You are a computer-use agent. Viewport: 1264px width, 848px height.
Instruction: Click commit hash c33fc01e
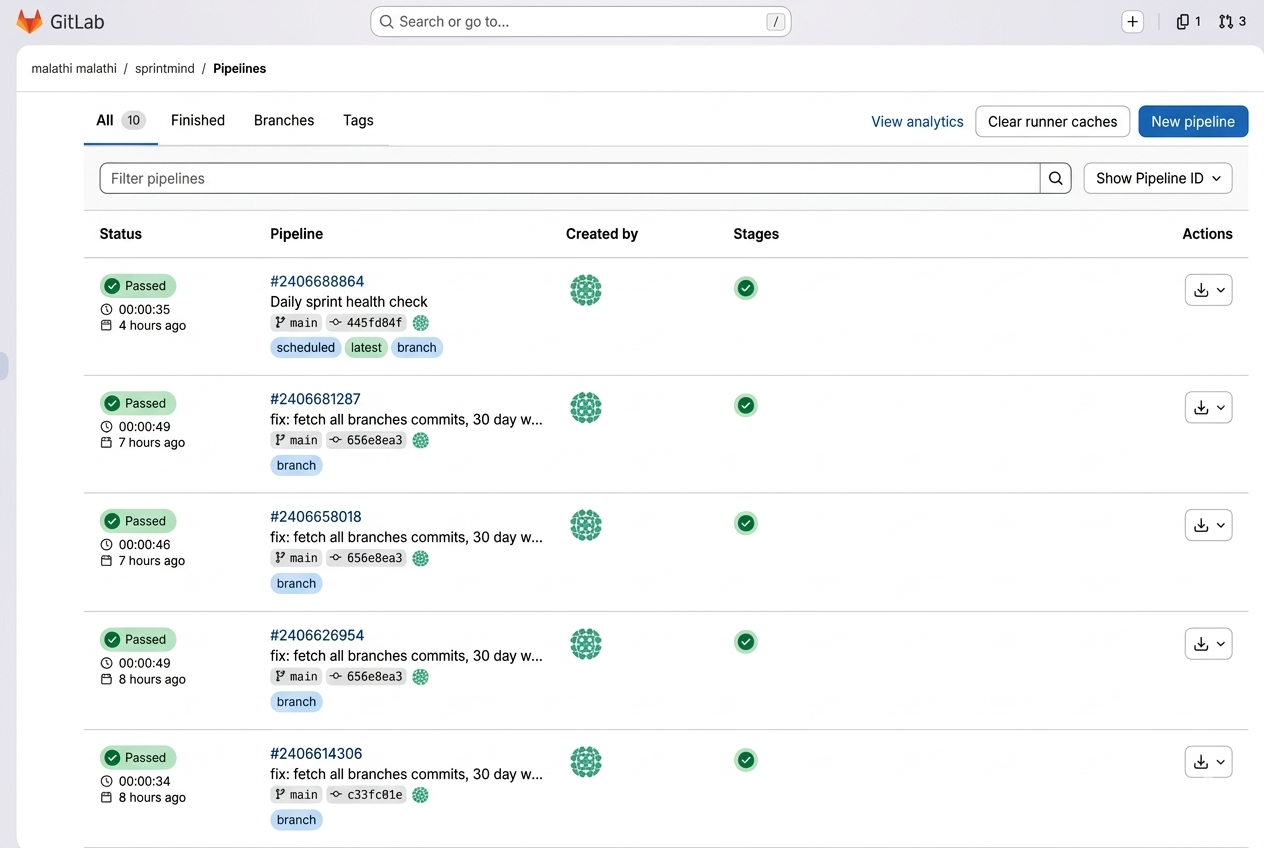(374, 795)
